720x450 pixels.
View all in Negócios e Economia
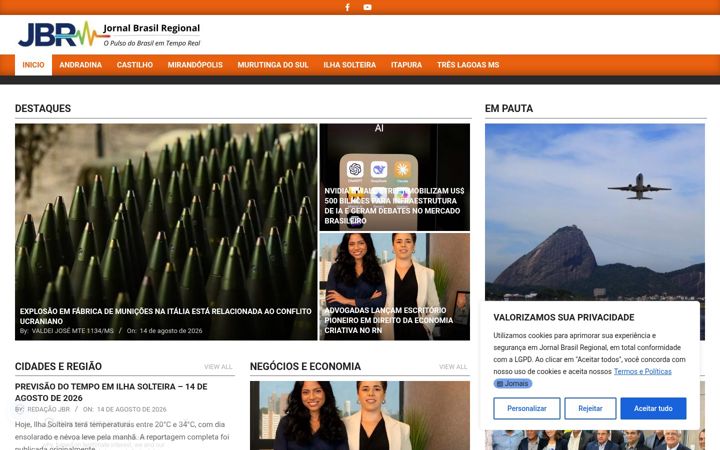click(x=453, y=366)
